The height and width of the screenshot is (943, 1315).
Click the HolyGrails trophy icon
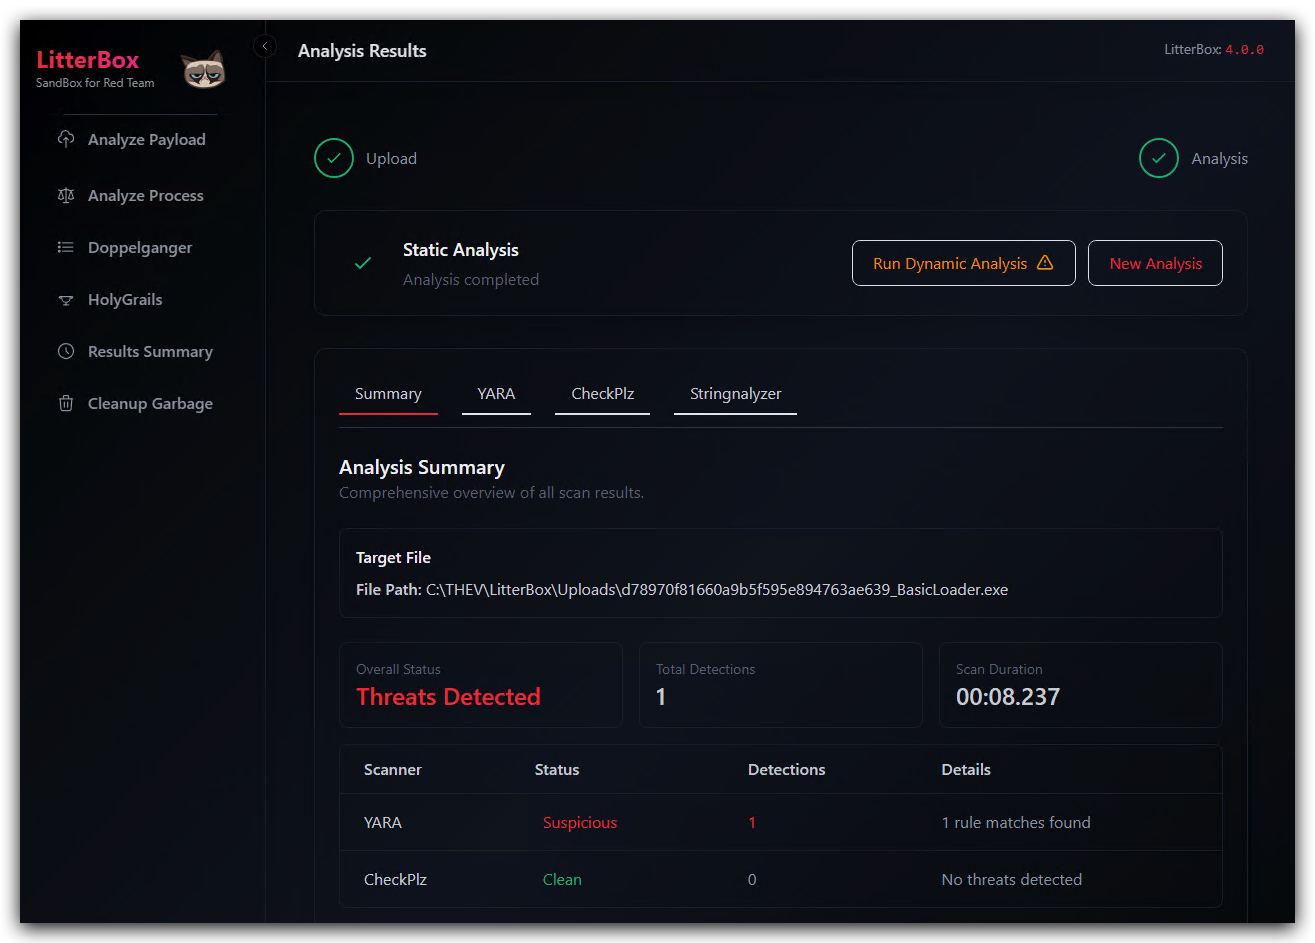(x=66, y=299)
